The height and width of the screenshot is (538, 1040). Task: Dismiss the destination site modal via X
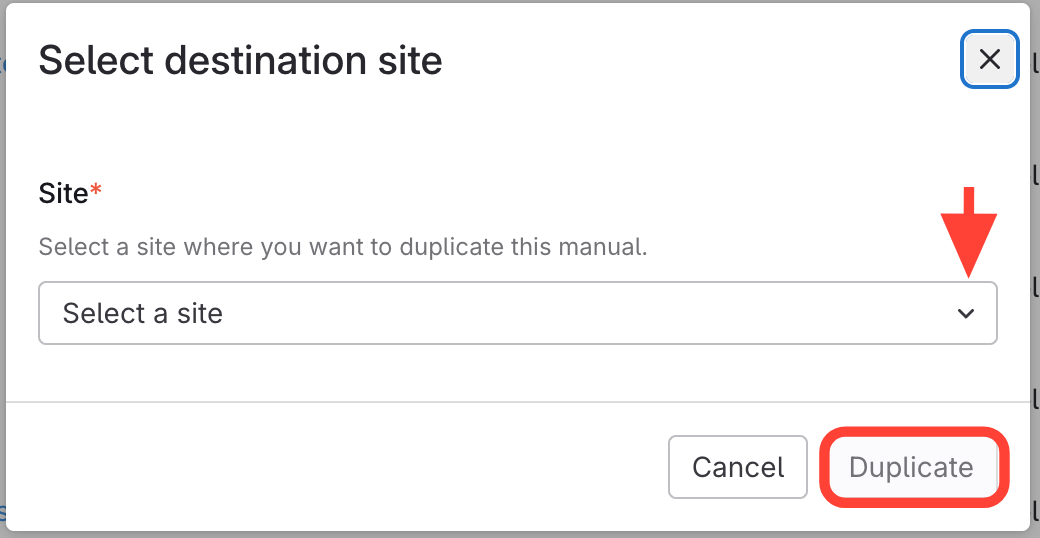989,60
